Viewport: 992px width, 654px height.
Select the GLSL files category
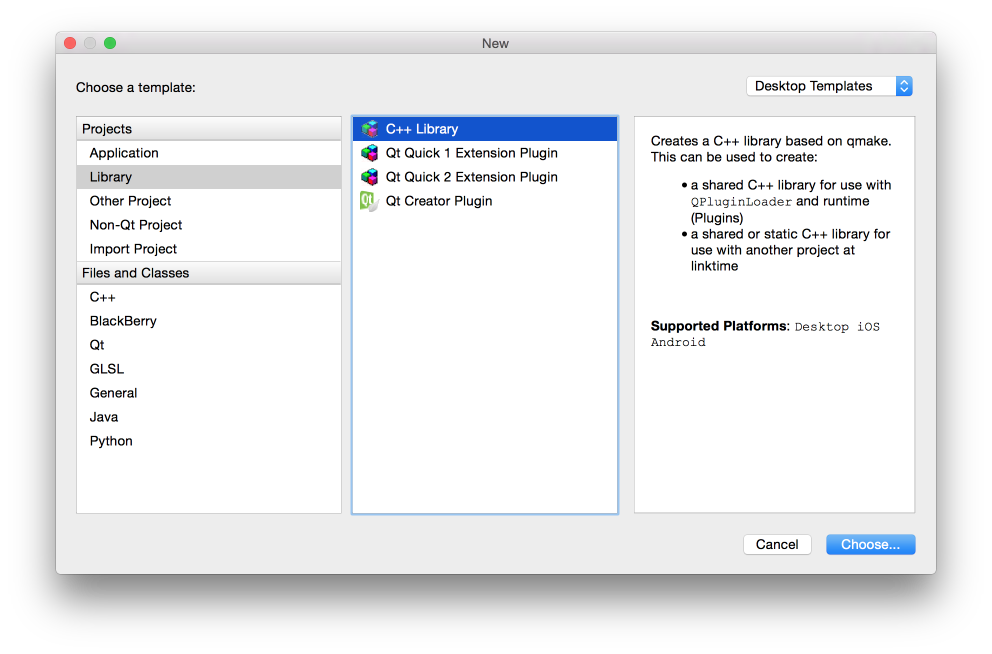pos(209,369)
